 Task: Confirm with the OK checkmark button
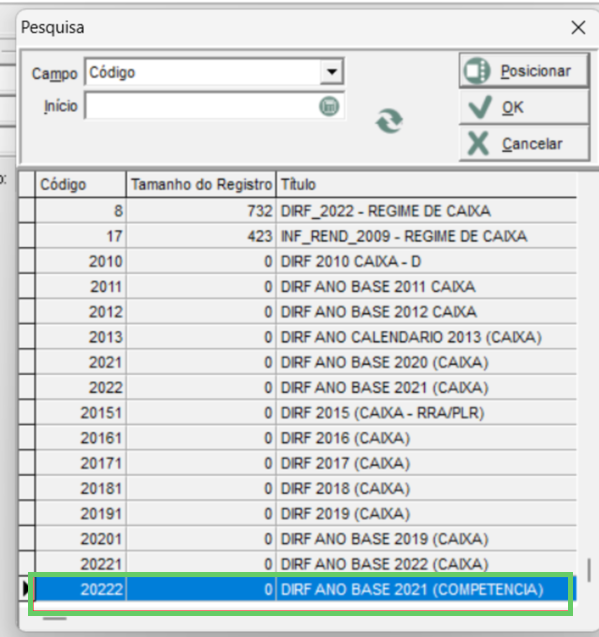click(524, 108)
